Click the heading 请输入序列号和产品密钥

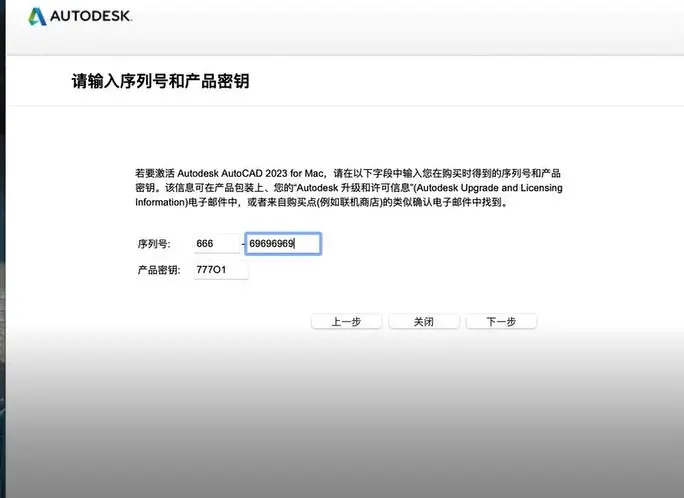[x=160, y=81]
